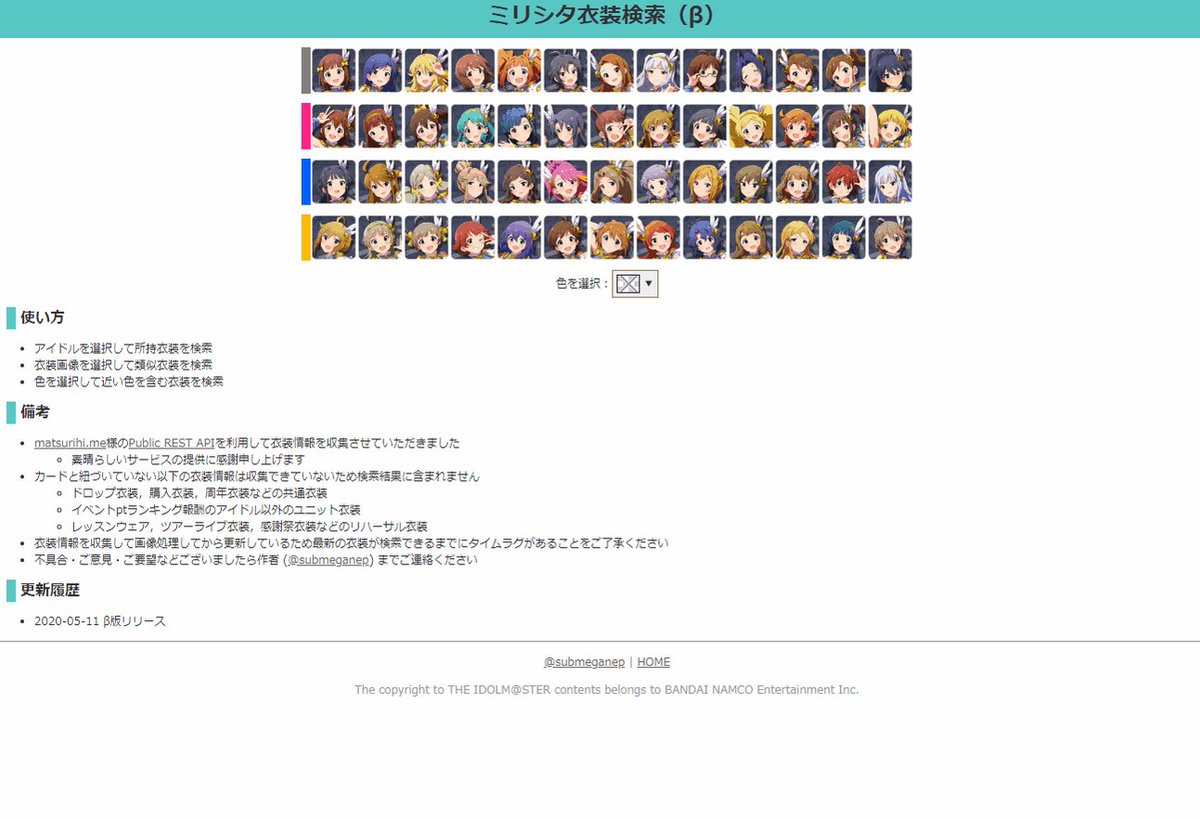The width and height of the screenshot is (1200, 819).
Task: Pick Hibiki Ganaha's portrait ending the grey row
Action: [890, 70]
